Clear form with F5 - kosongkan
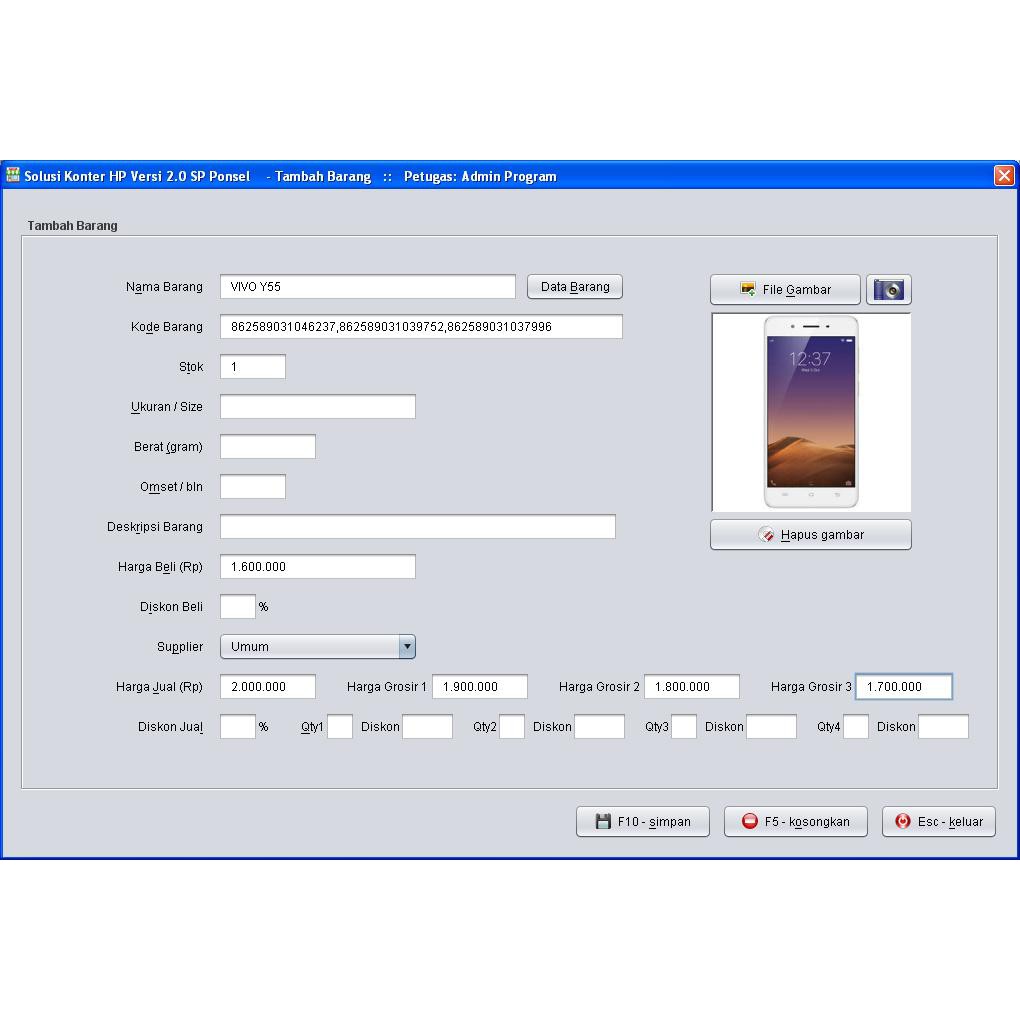Viewport: 1020px width, 1020px height. tap(795, 822)
